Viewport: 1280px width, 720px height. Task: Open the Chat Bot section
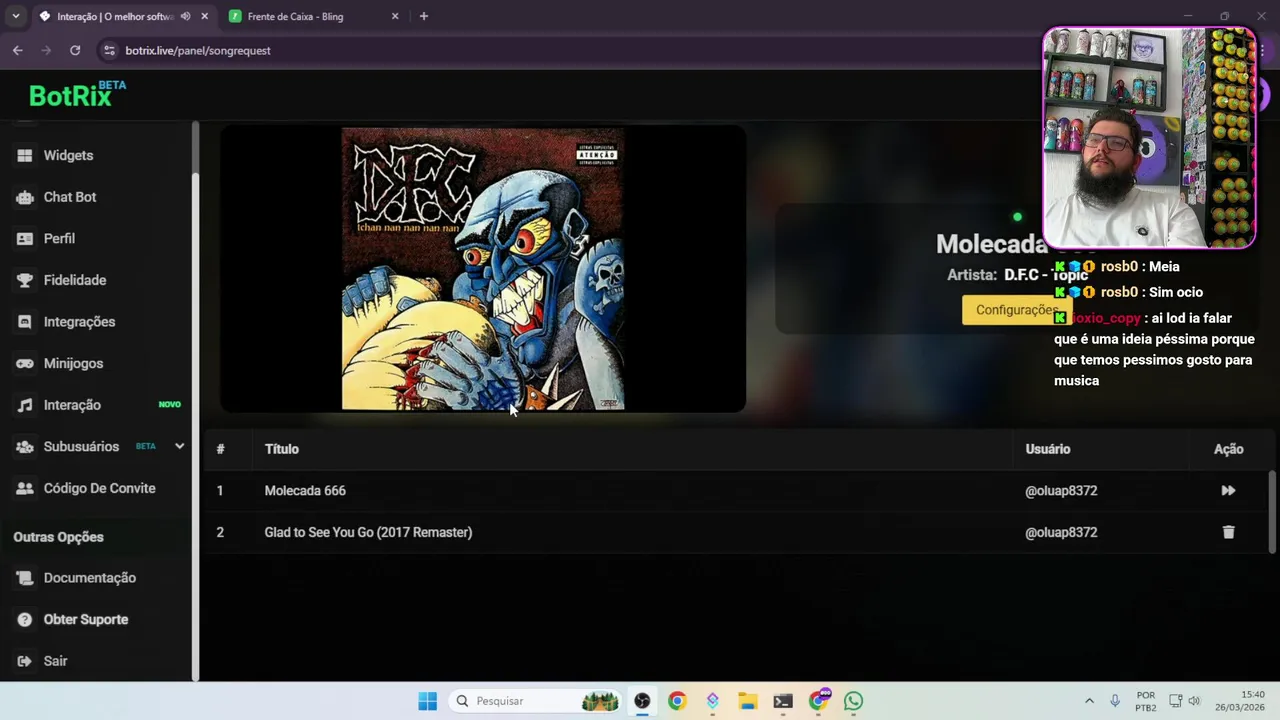pos(70,197)
